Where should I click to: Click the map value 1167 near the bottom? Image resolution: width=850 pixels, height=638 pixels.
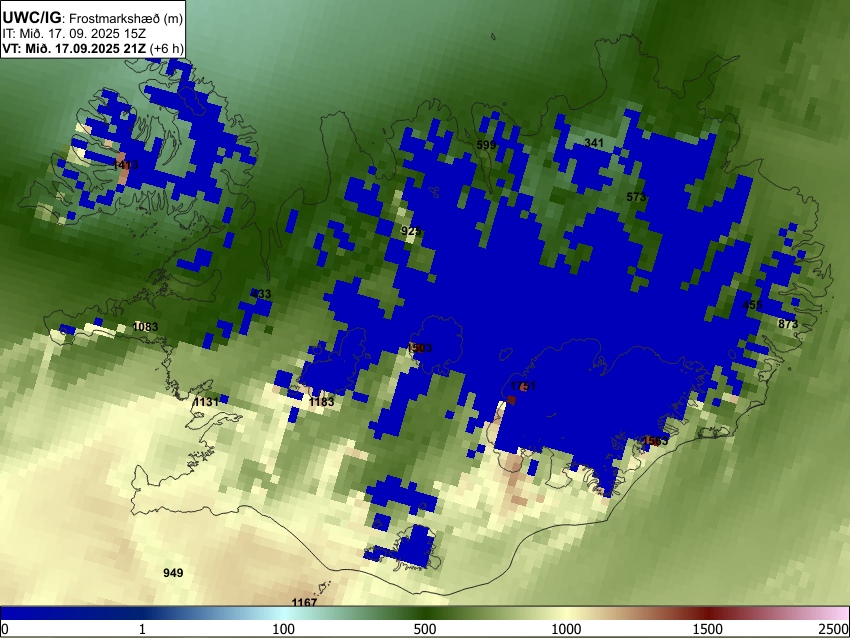pyautogui.click(x=304, y=602)
